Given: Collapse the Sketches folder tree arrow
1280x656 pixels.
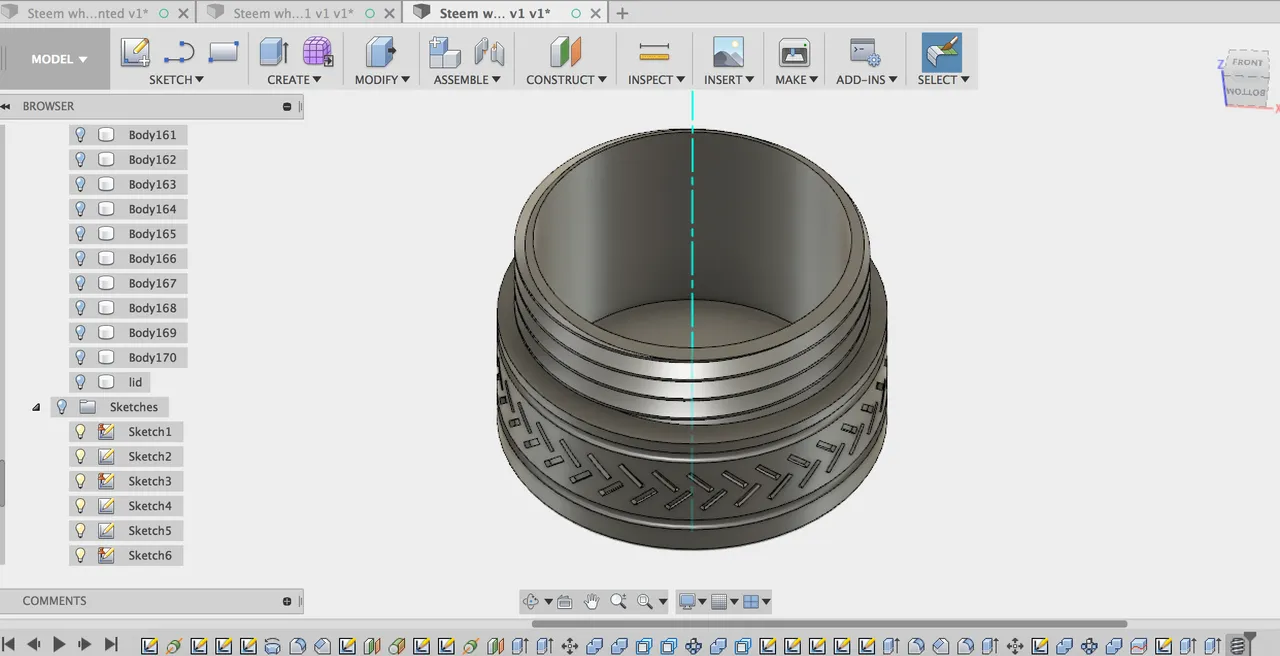Looking at the screenshot, I should pos(36,407).
